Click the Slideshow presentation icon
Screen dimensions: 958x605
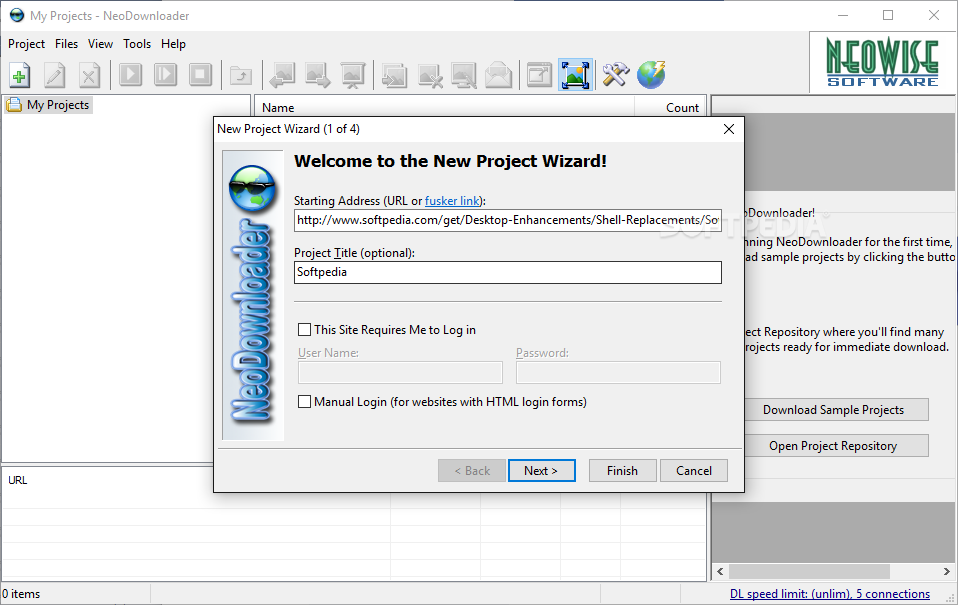(x=353, y=75)
